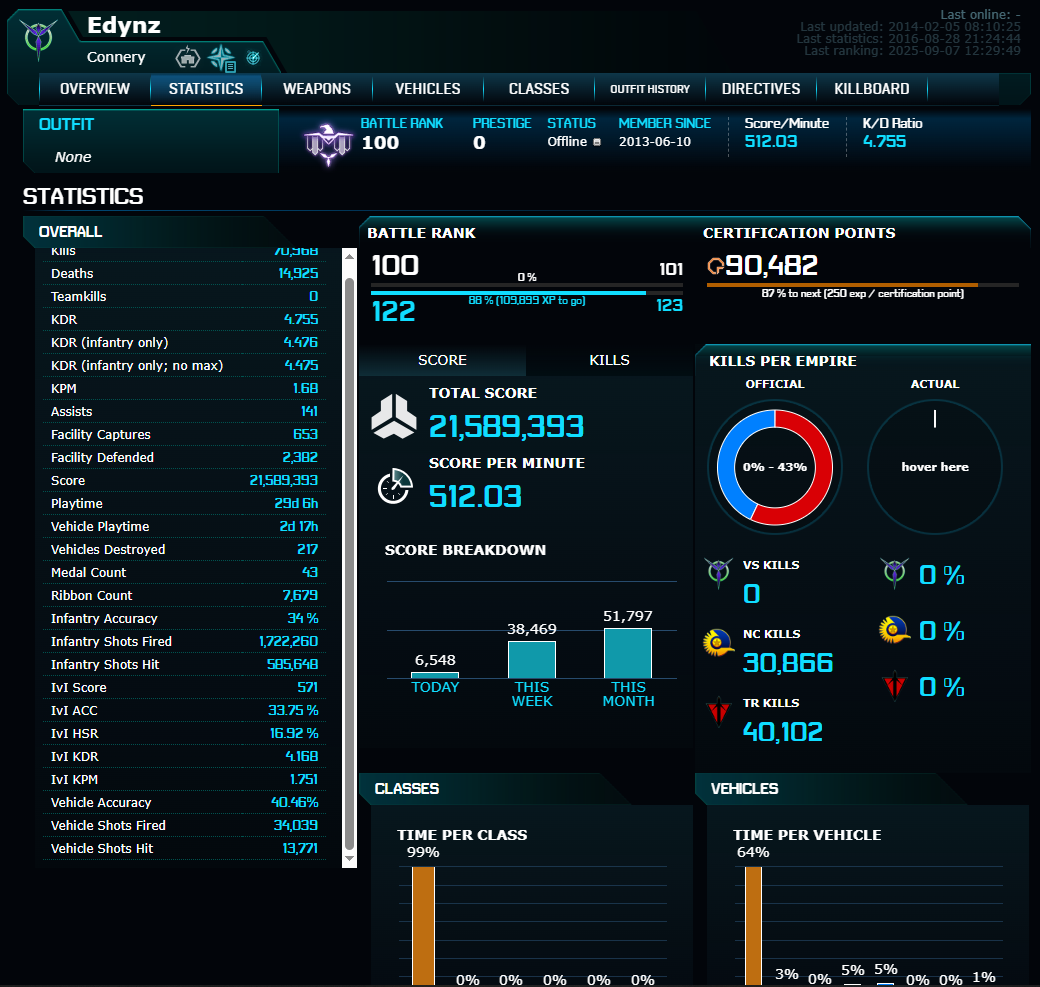Image resolution: width=1040 pixels, height=987 pixels.
Task: Click the TR icon in the actual percentage column
Action: click(894, 685)
